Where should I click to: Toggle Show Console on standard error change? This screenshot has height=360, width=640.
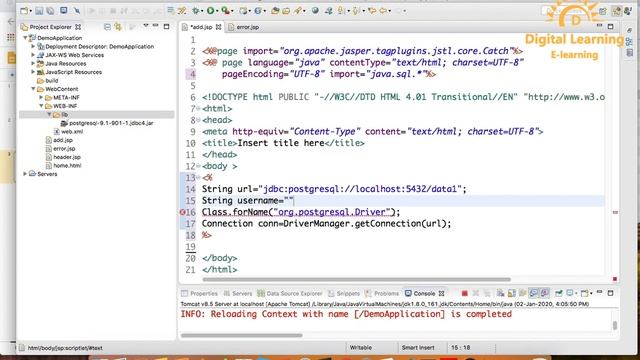pyautogui.click(x=545, y=293)
